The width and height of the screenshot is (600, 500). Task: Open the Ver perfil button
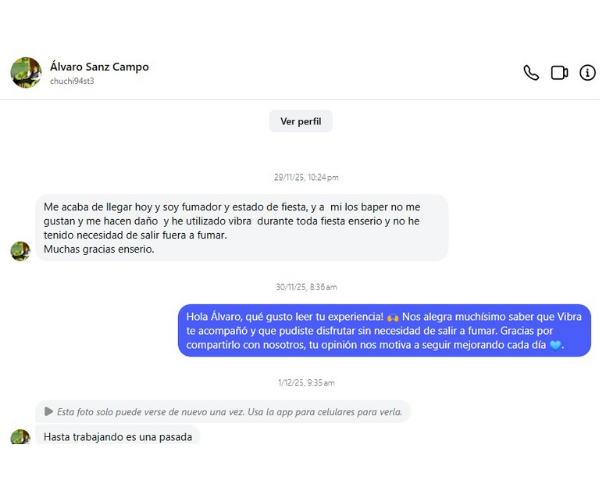300,121
